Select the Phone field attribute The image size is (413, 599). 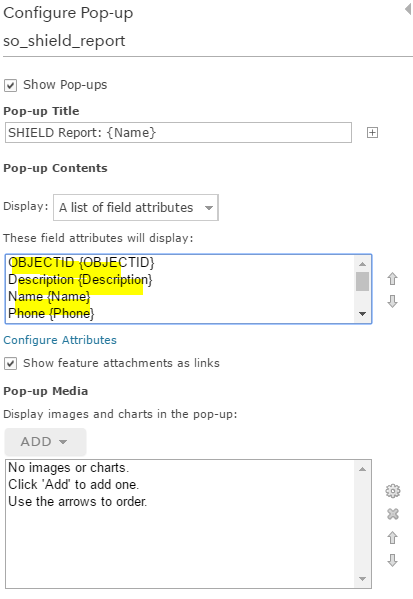[x=51, y=313]
